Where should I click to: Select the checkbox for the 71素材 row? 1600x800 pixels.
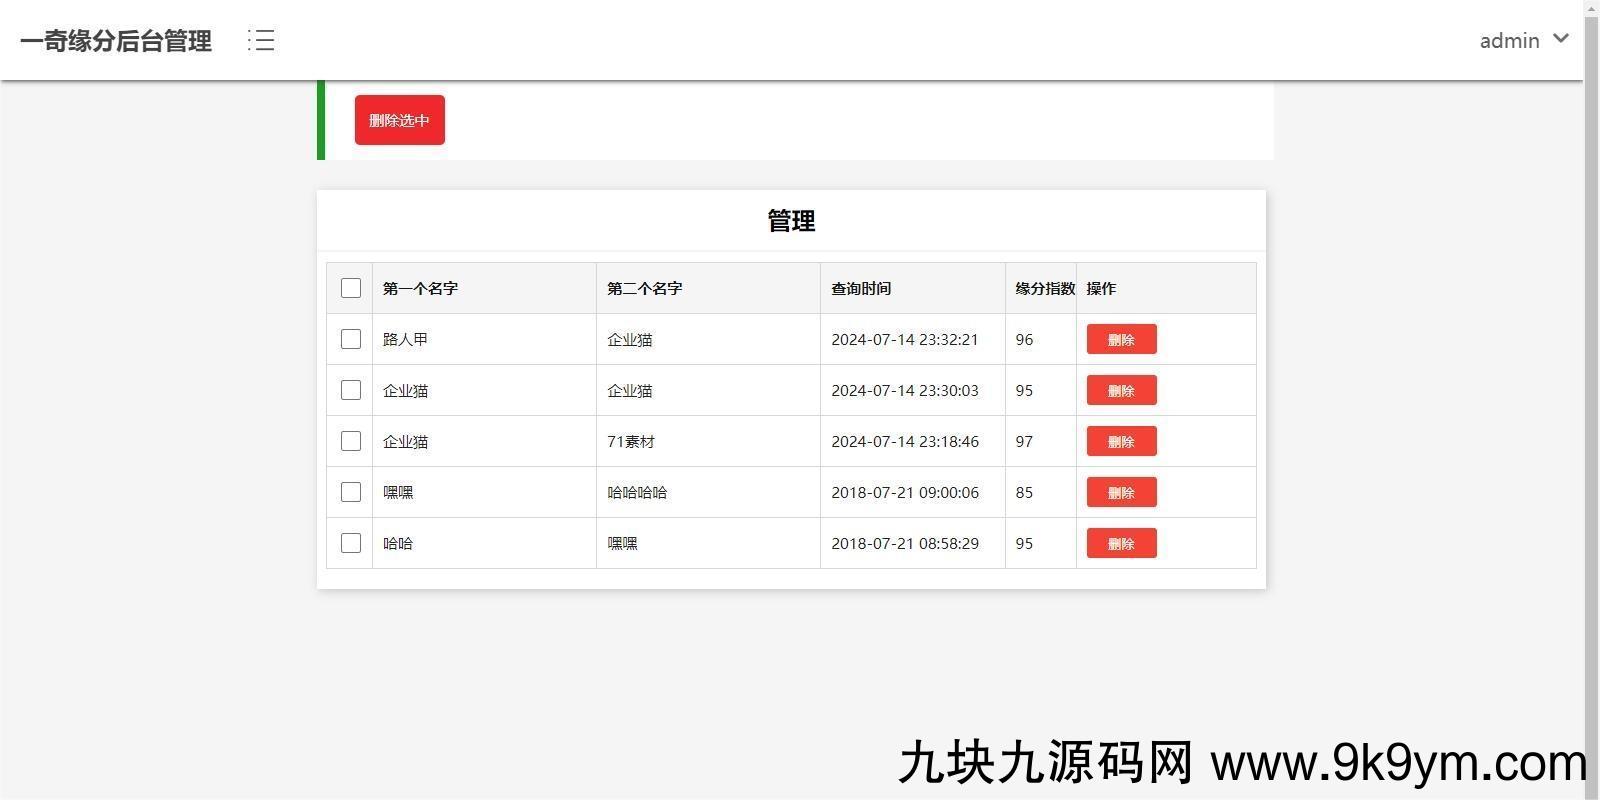coord(351,441)
